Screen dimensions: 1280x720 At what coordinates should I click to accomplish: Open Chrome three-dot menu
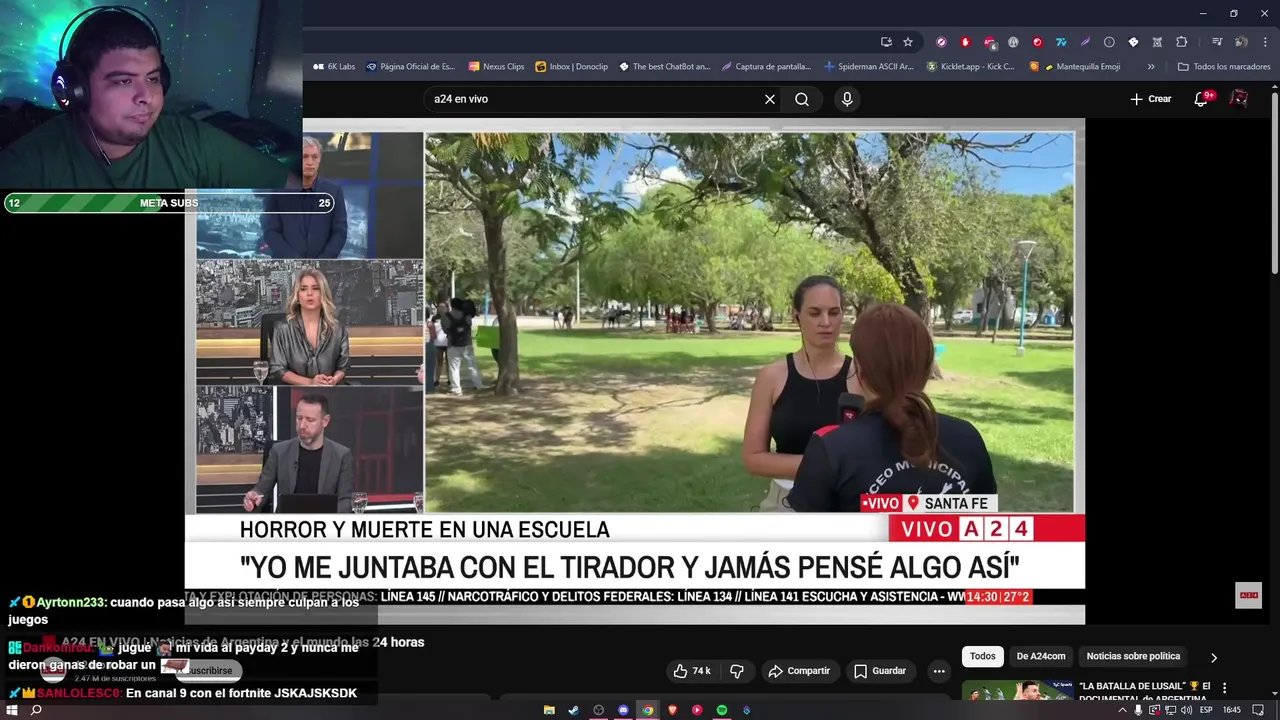(x=1265, y=42)
